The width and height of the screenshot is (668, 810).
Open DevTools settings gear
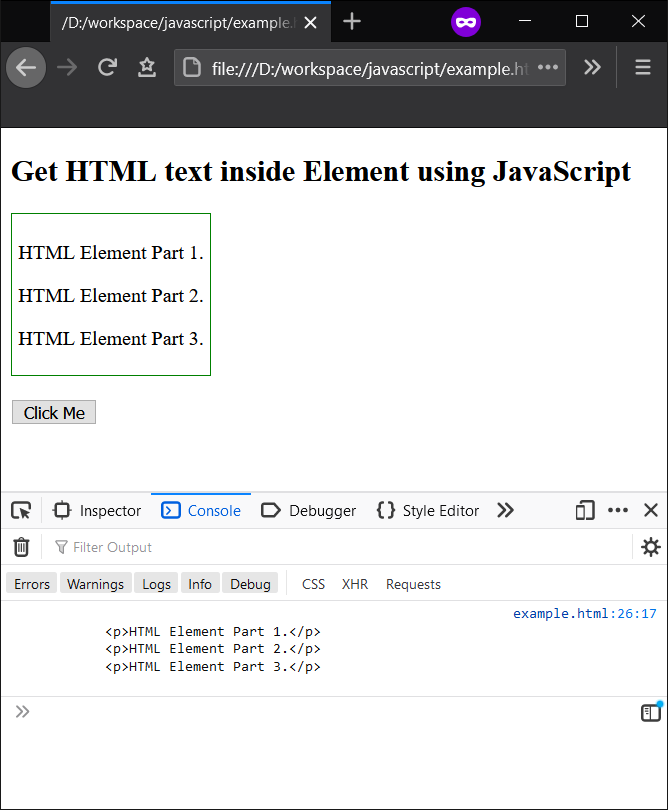click(650, 547)
